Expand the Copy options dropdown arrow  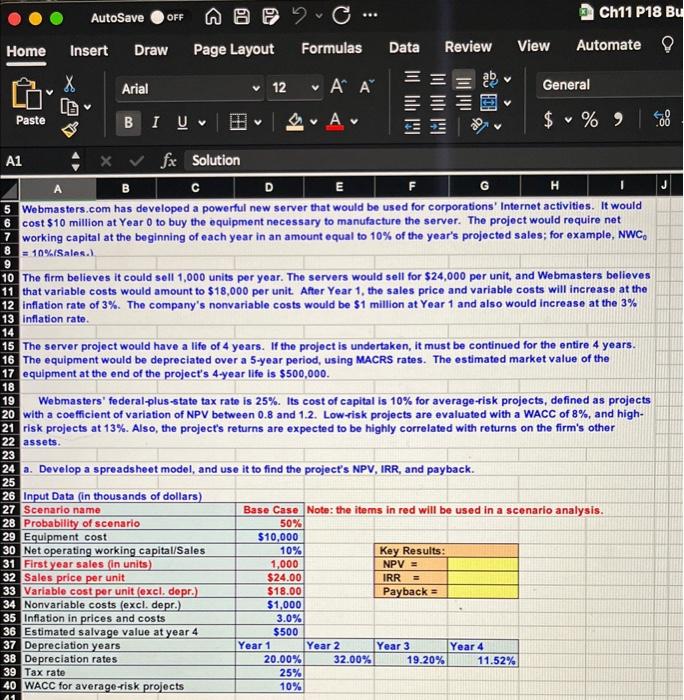(88, 107)
